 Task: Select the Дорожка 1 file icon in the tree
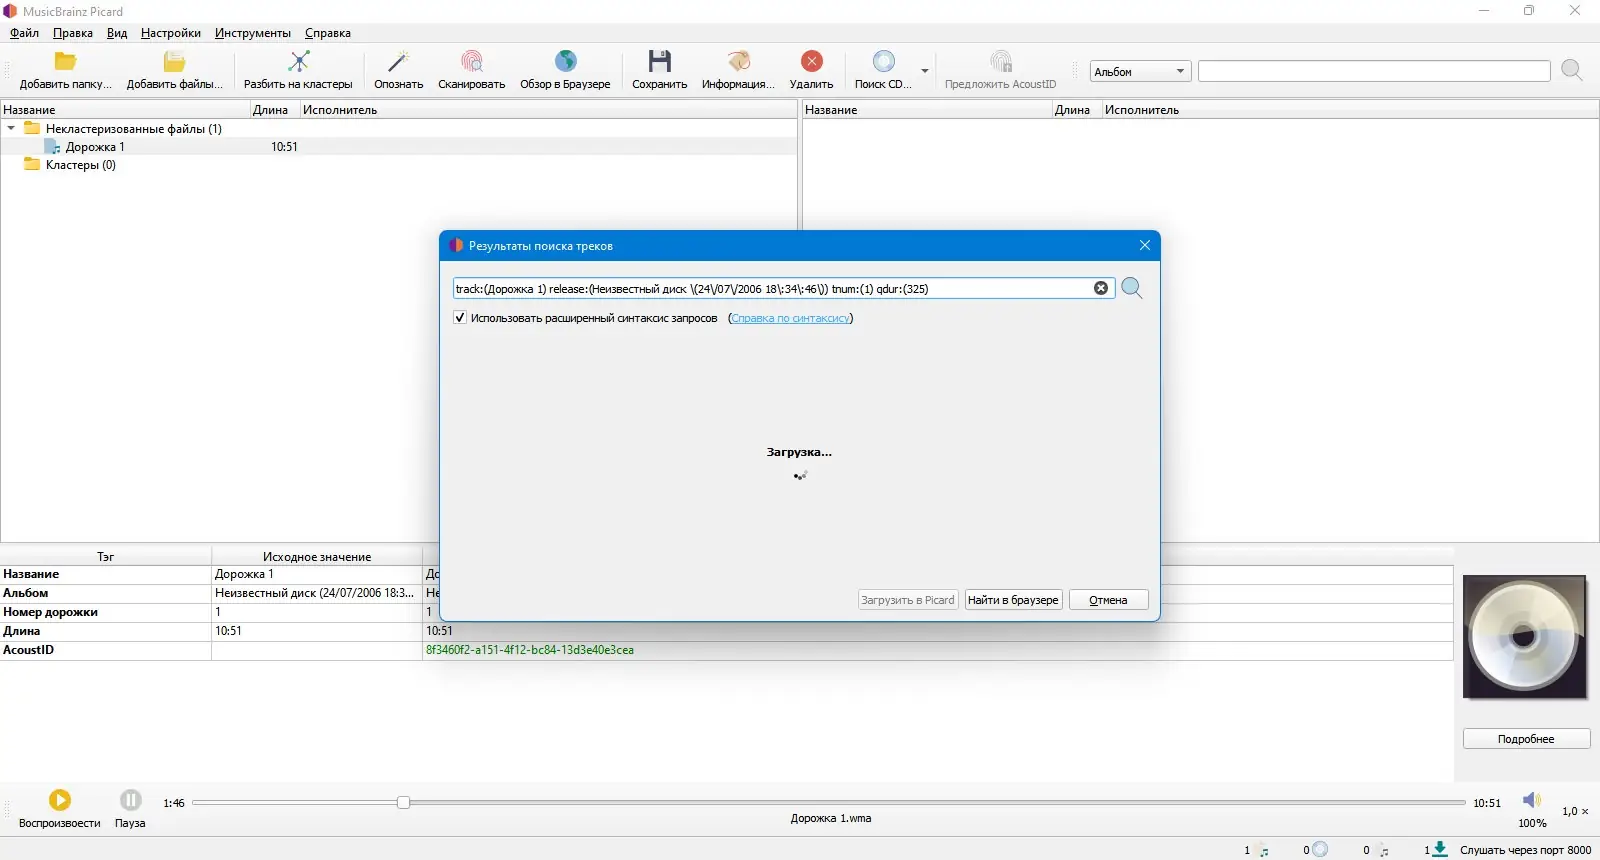(x=53, y=147)
